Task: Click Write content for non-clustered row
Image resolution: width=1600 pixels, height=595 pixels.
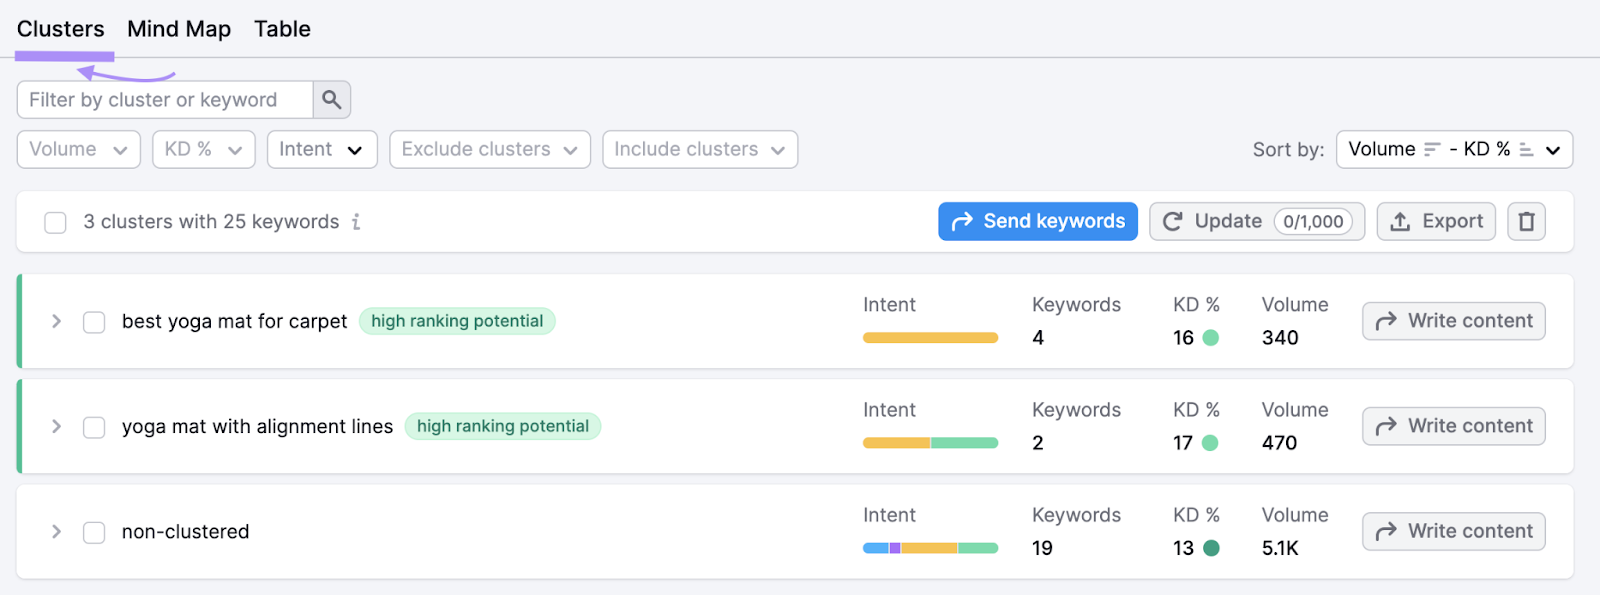Action: [1453, 531]
